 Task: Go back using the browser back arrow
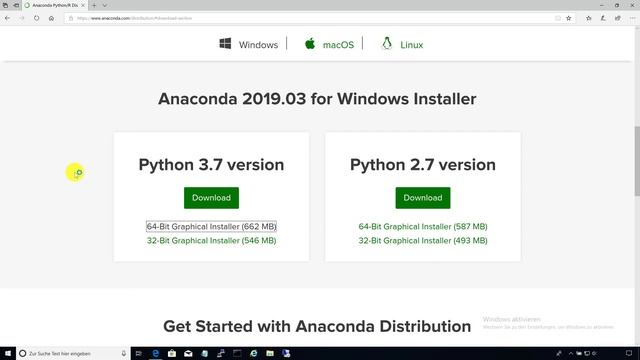pos(7,18)
